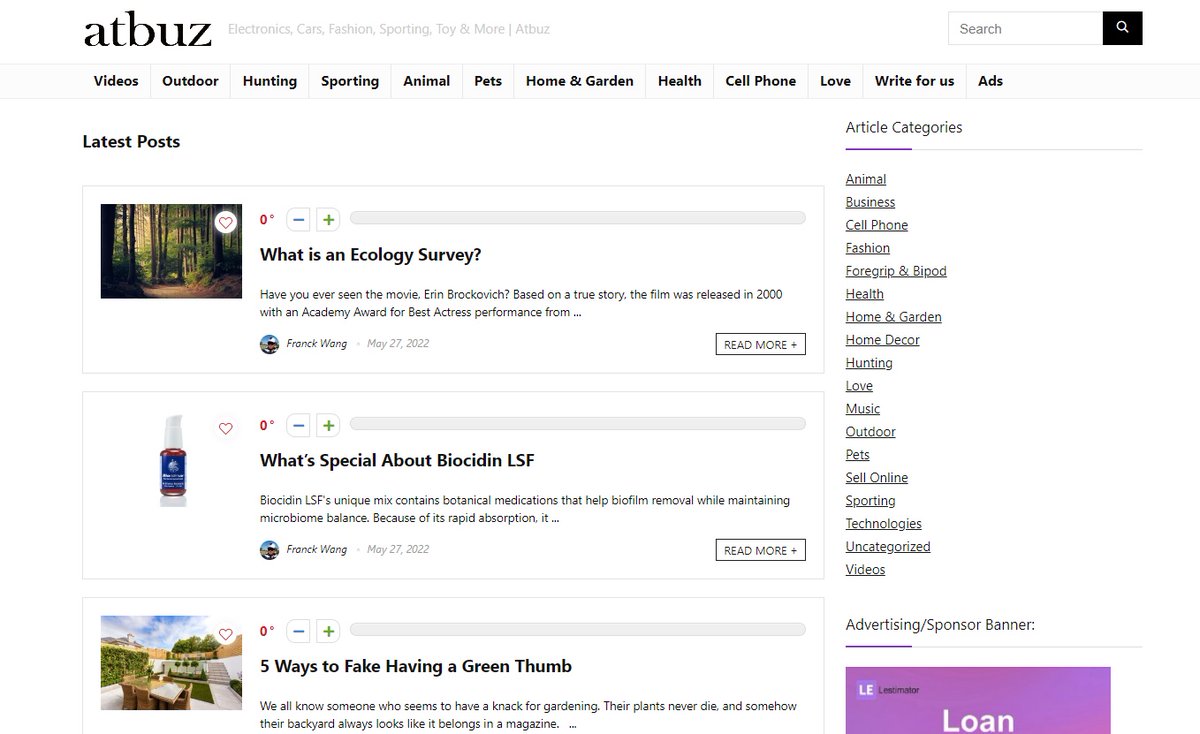
Task: Focus the Search input field
Action: tap(1025, 28)
